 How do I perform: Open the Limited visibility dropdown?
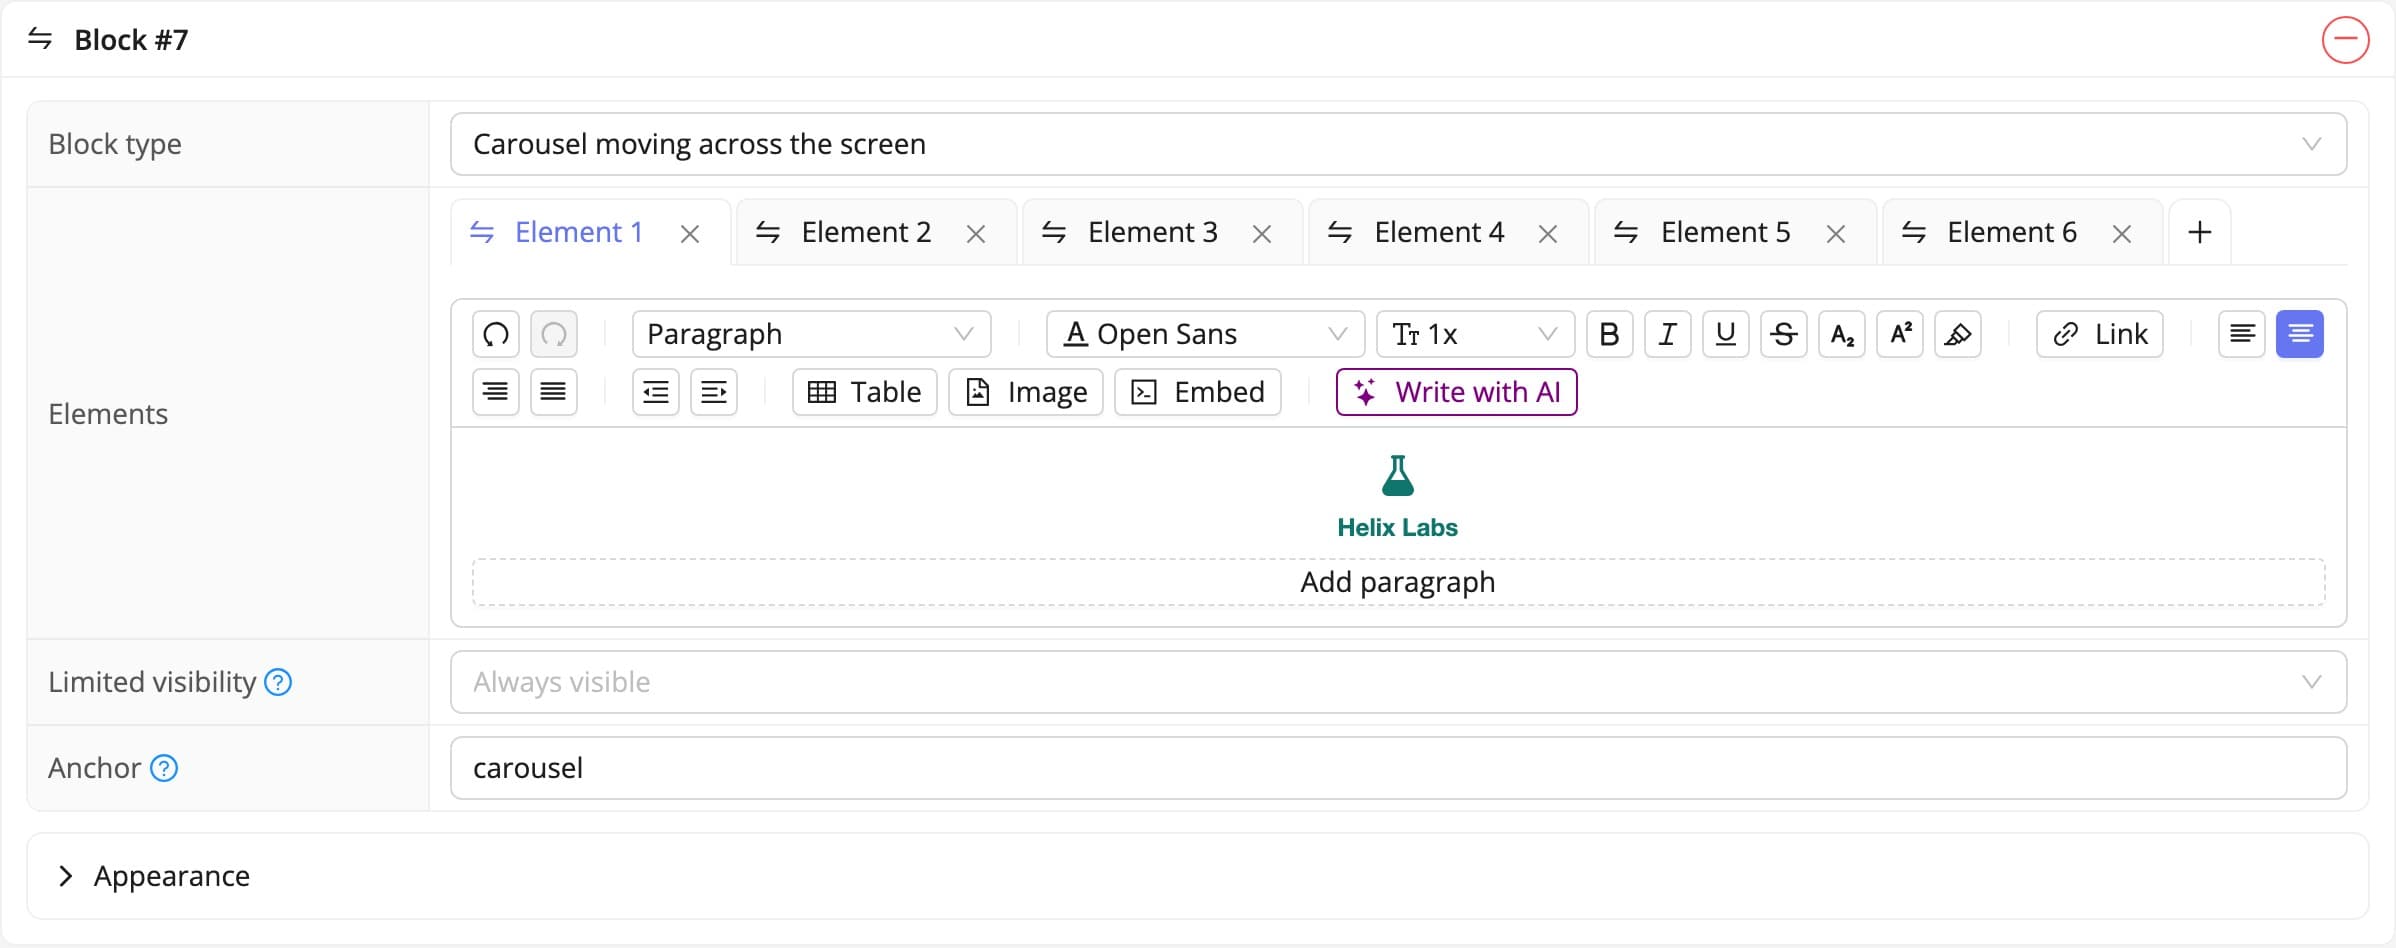(x=1399, y=682)
